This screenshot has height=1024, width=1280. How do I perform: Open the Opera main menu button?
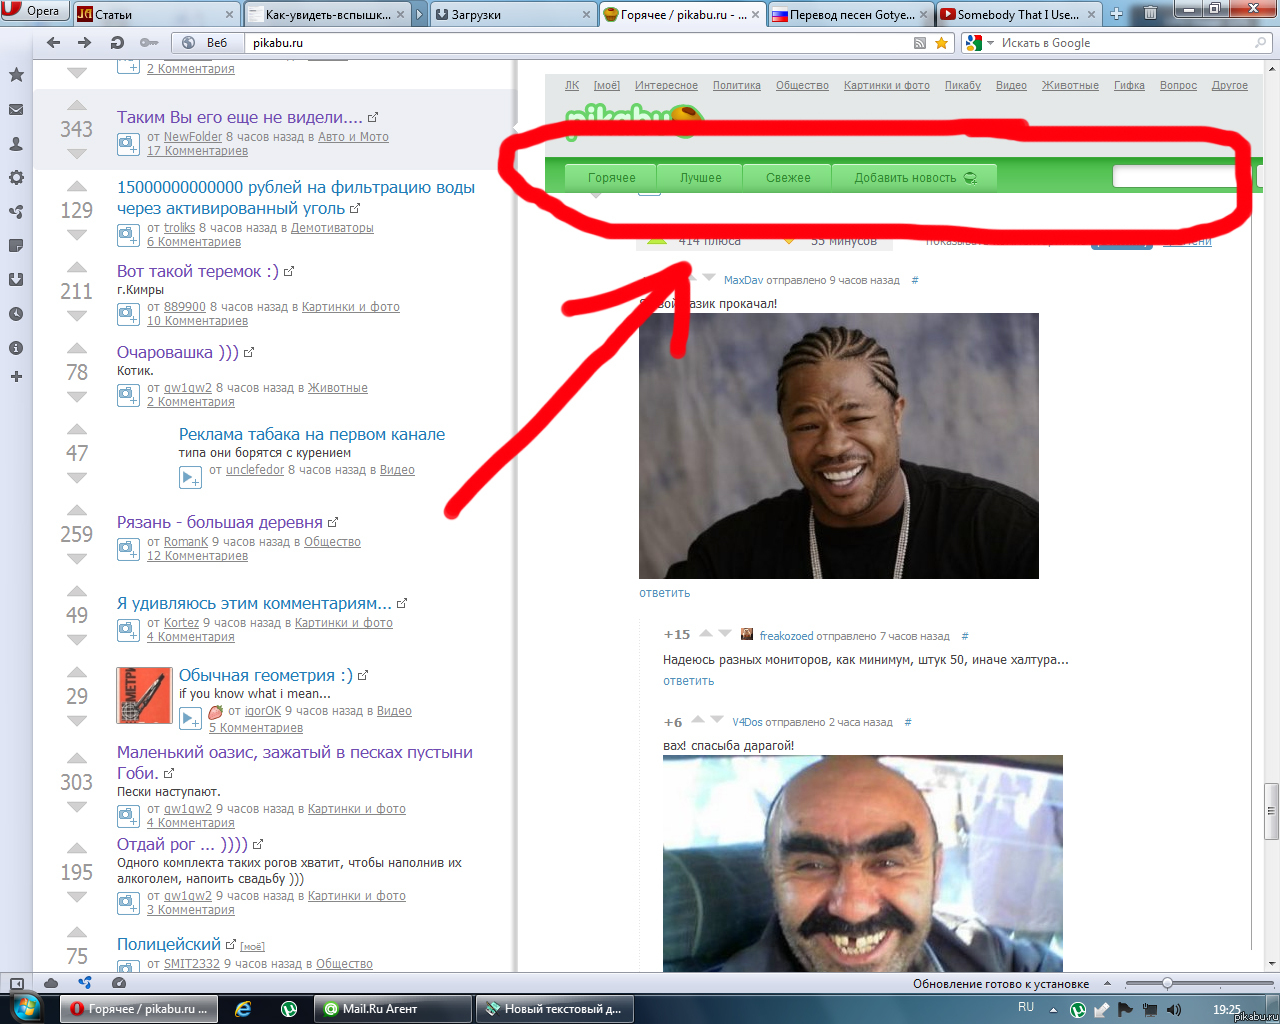click(x=33, y=11)
